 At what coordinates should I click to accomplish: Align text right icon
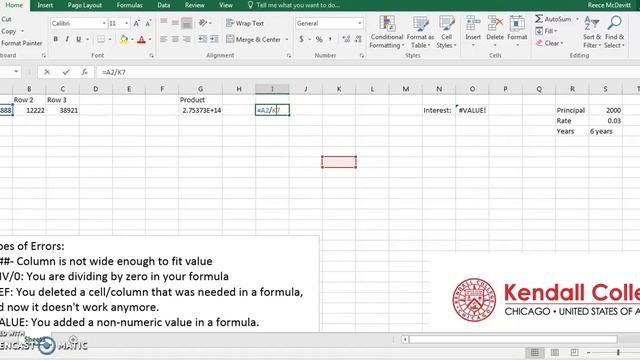[x=187, y=39]
